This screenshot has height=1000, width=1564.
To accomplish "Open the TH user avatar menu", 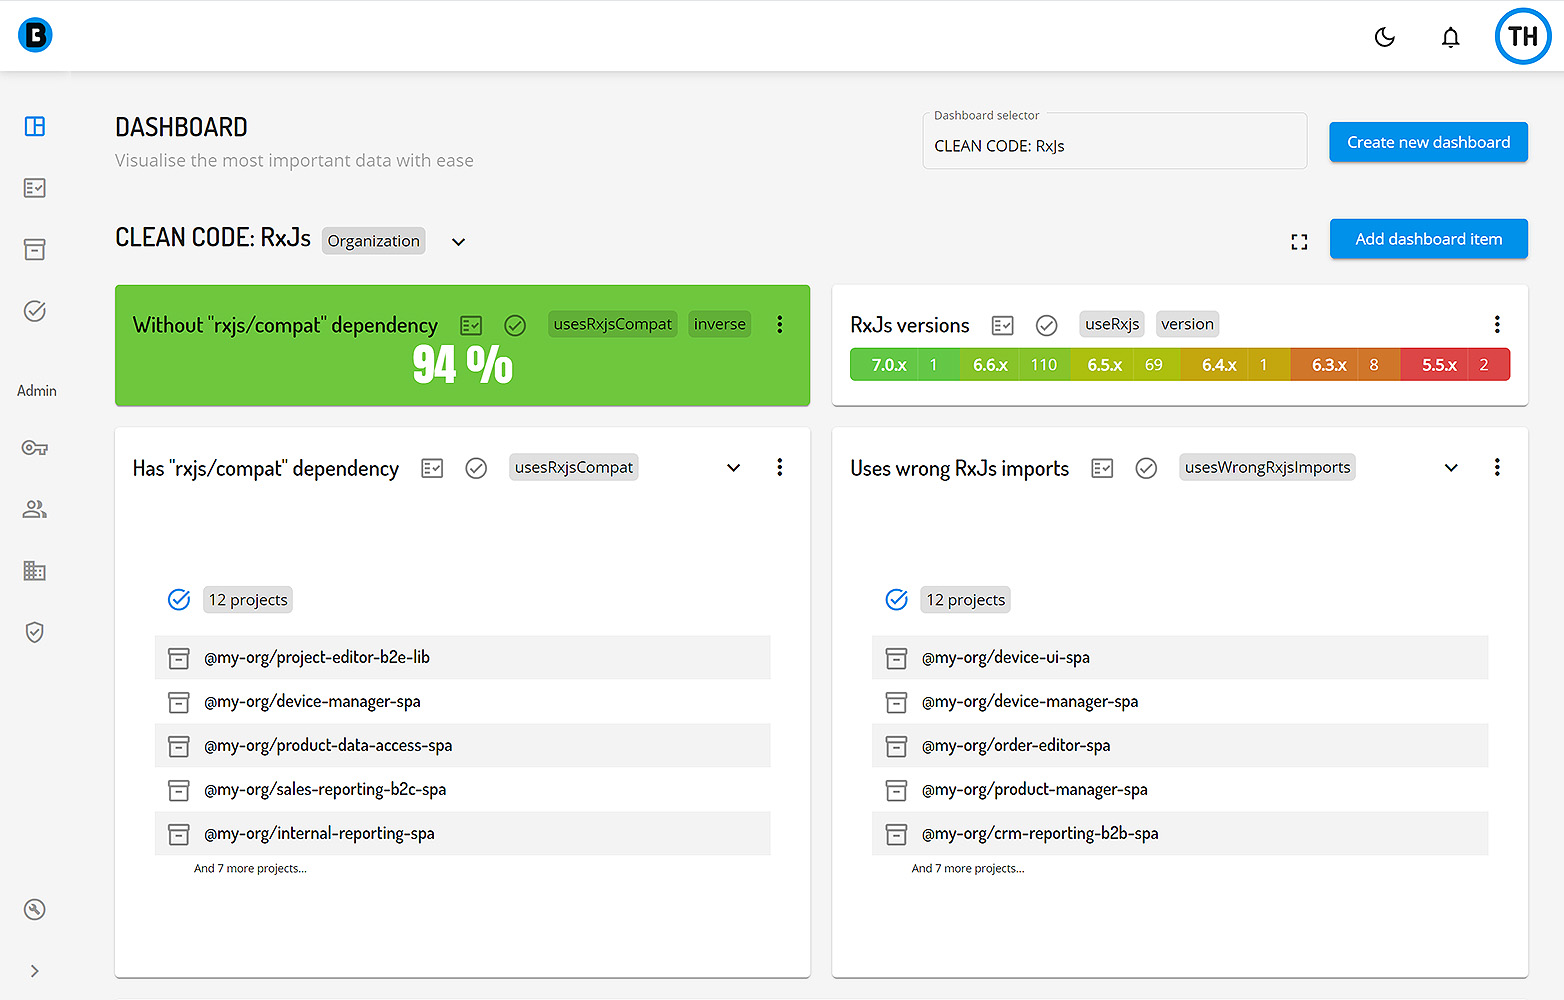I will click(1523, 37).
